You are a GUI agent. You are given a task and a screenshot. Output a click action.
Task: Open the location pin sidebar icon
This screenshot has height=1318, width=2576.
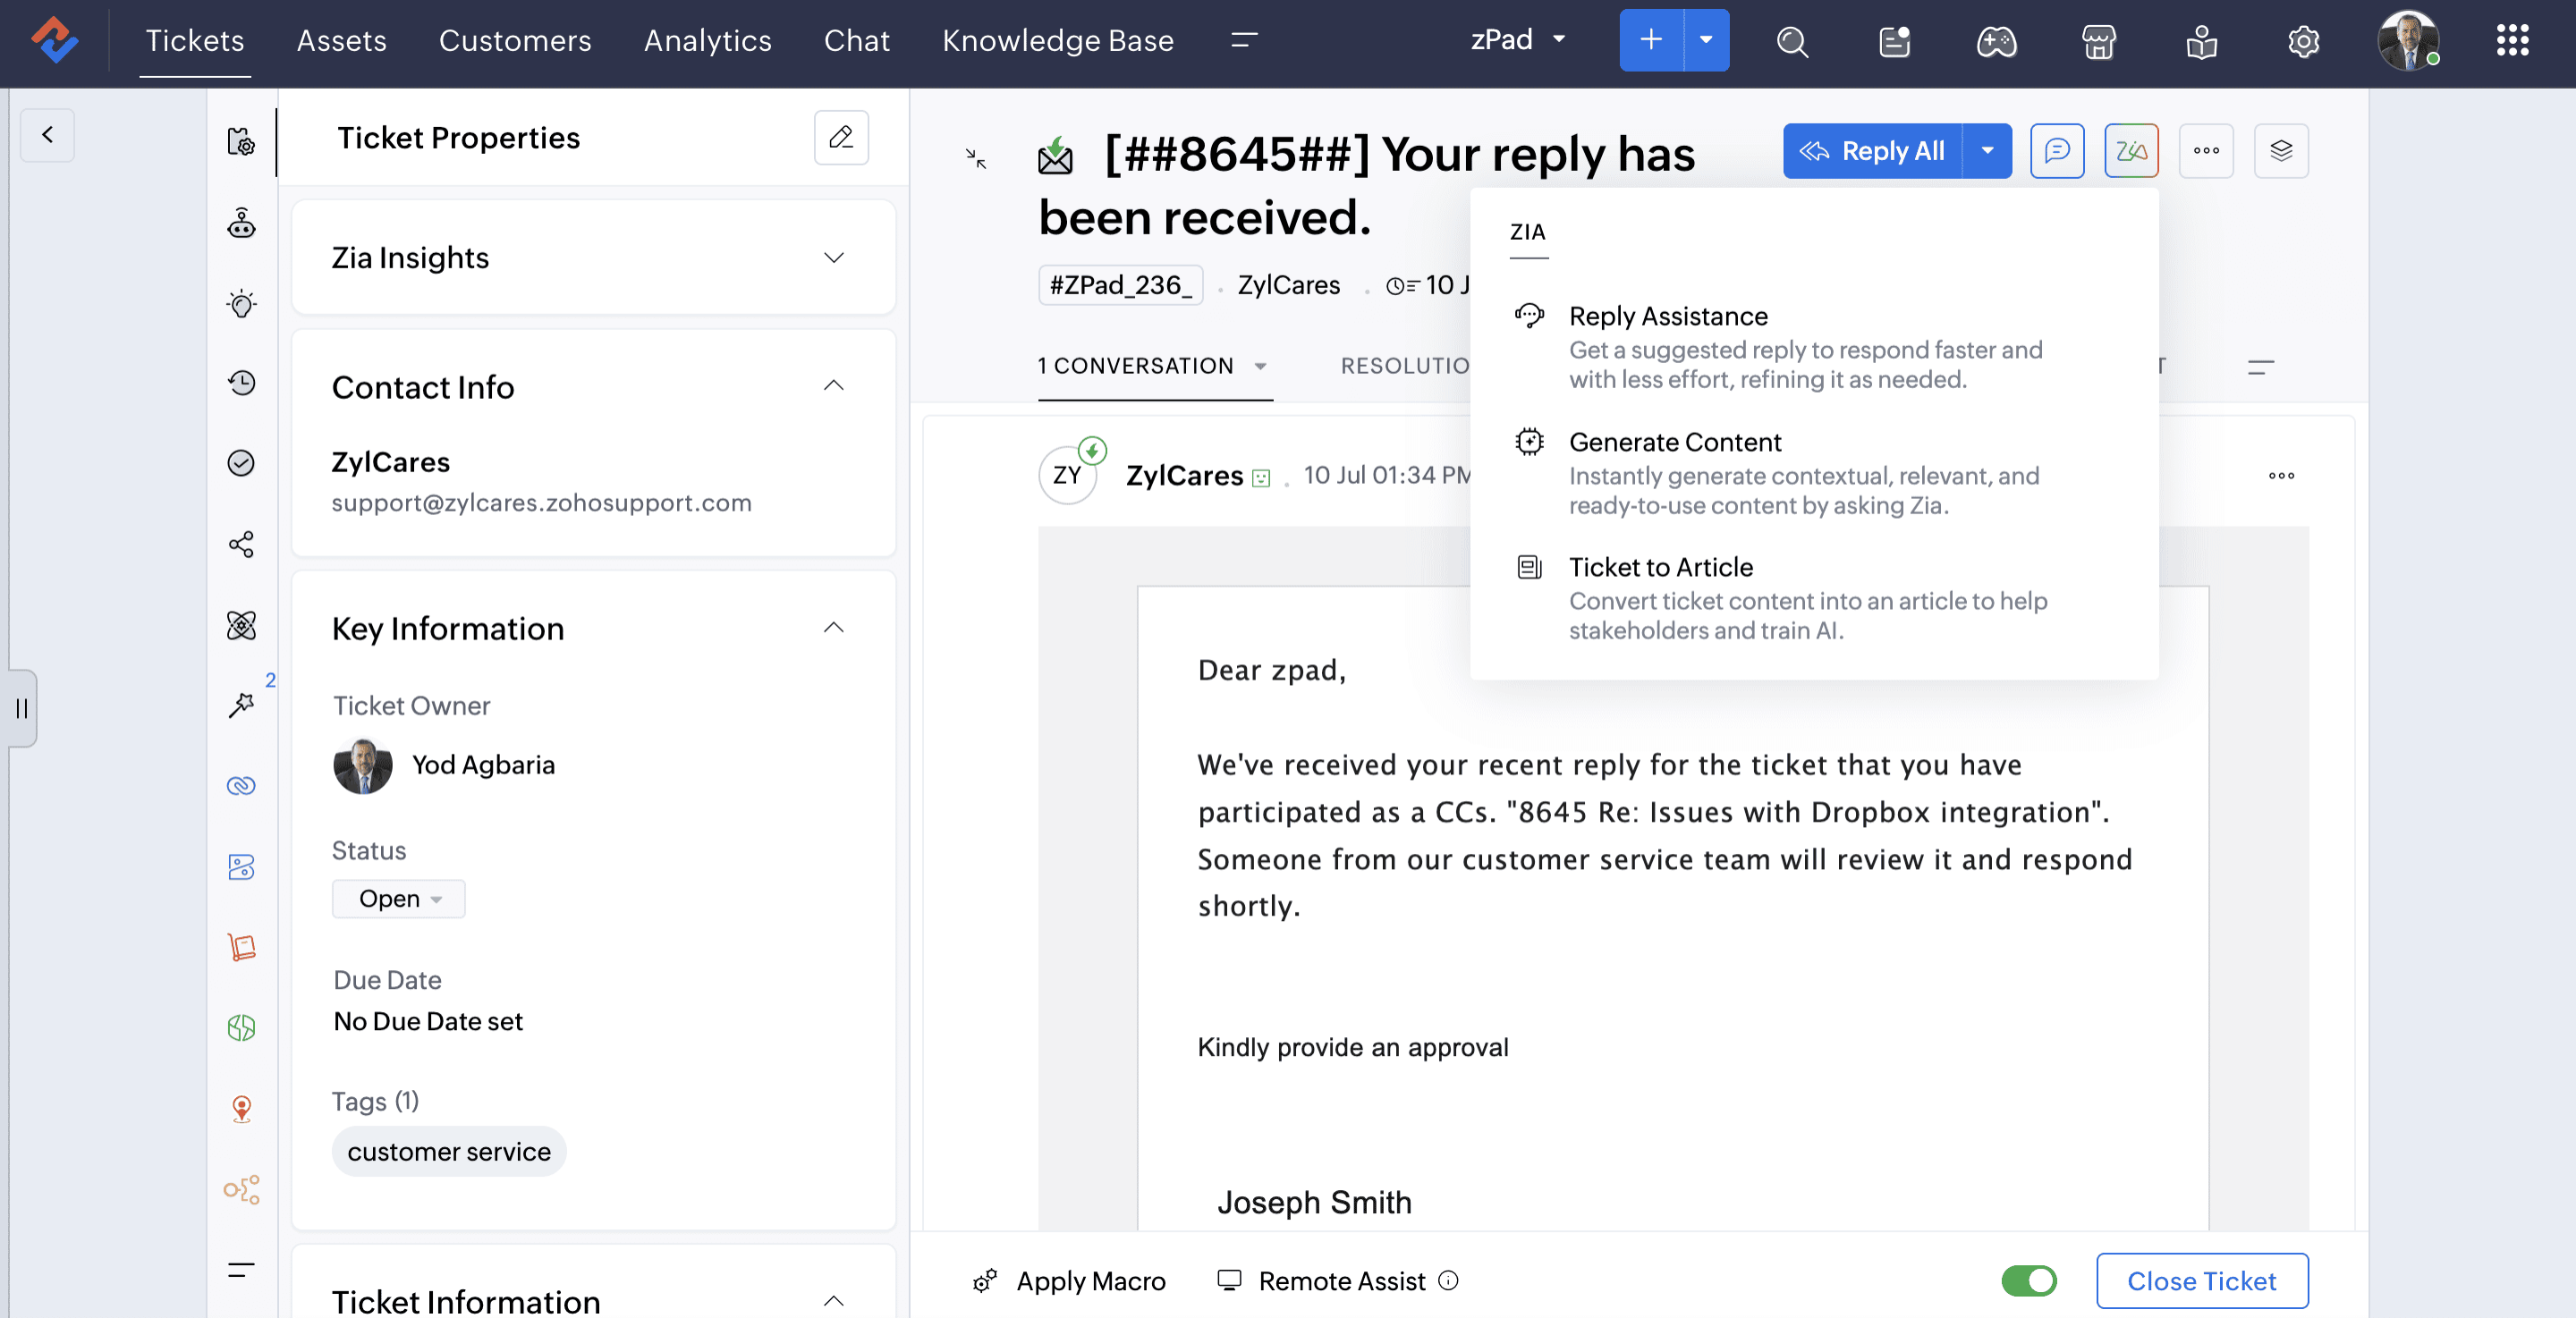point(241,1108)
